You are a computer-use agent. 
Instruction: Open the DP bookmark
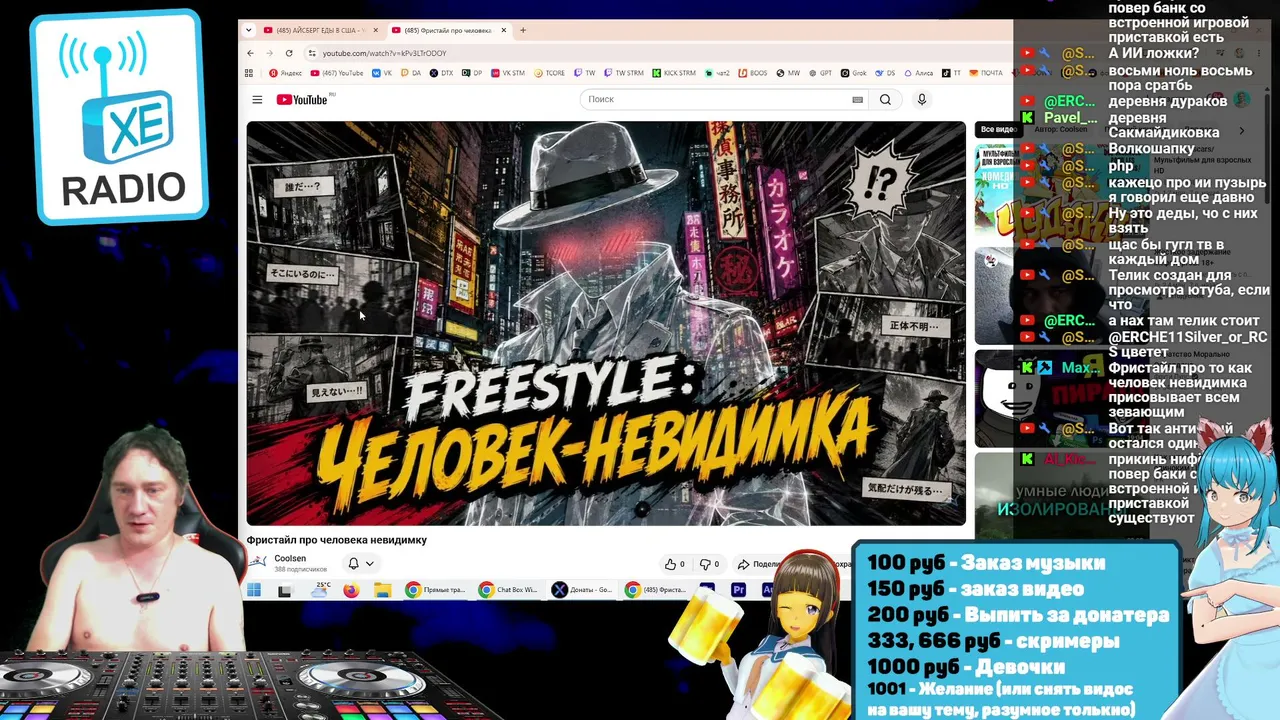pos(471,73)
